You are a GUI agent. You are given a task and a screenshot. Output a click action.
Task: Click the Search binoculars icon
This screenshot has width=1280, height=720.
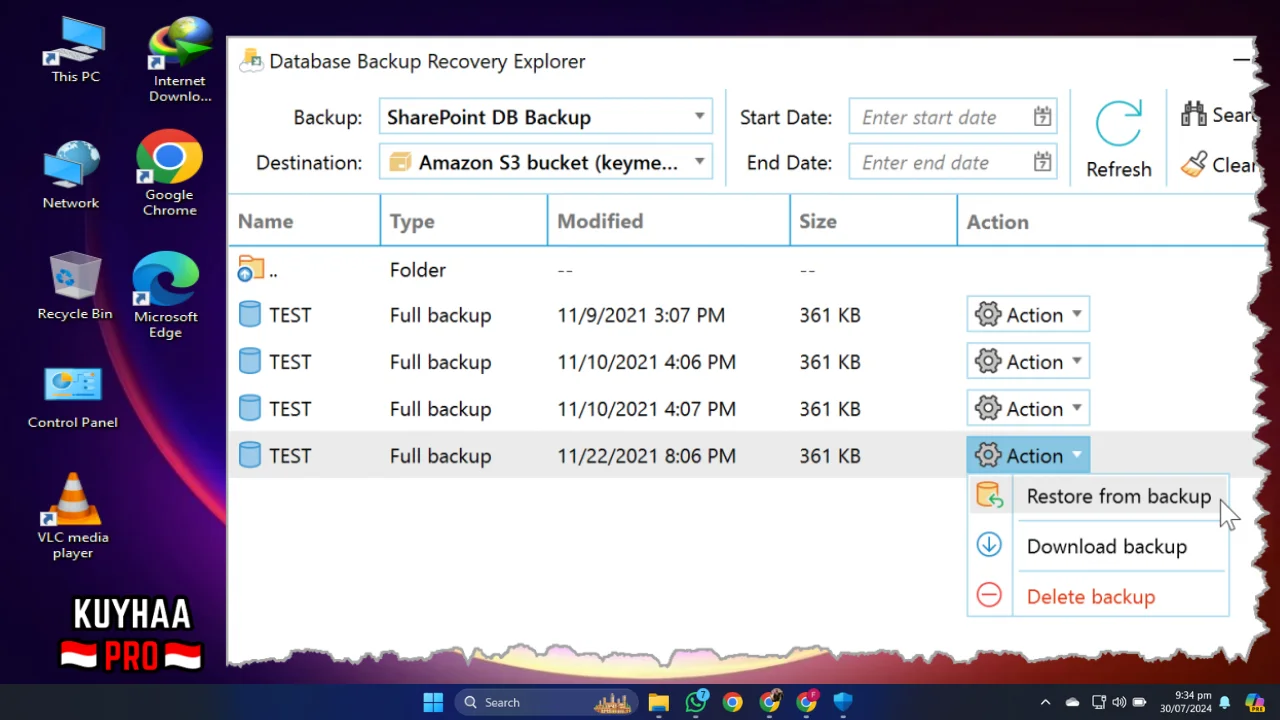[x=1193, y=114]
